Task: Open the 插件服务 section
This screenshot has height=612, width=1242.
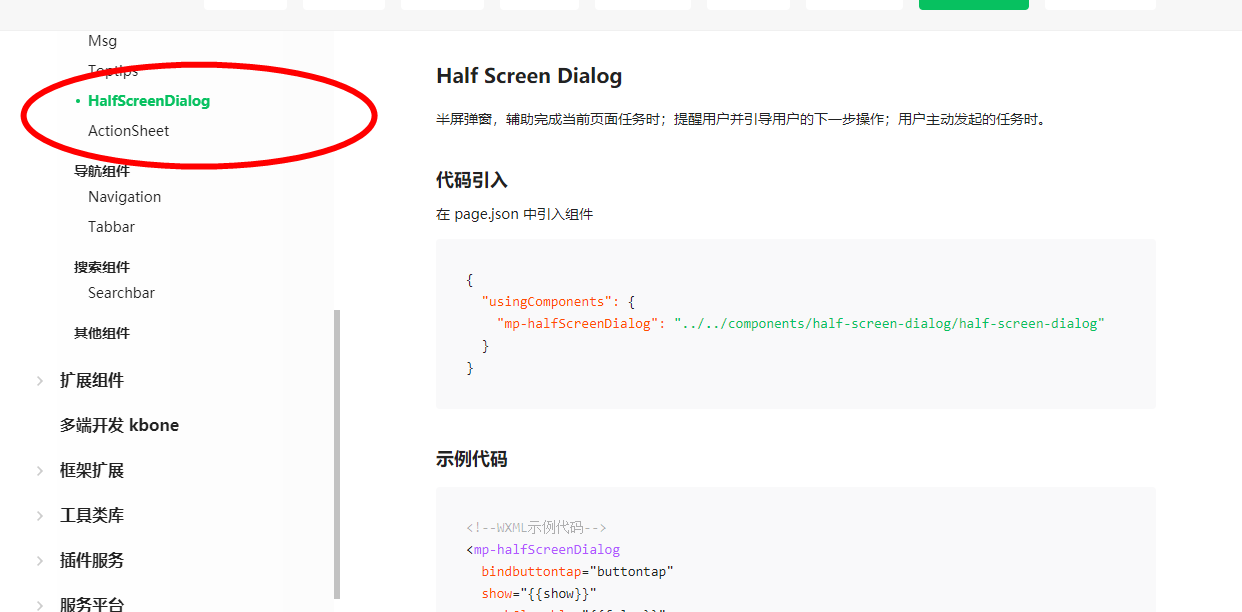Action: (x=92, y=561)
